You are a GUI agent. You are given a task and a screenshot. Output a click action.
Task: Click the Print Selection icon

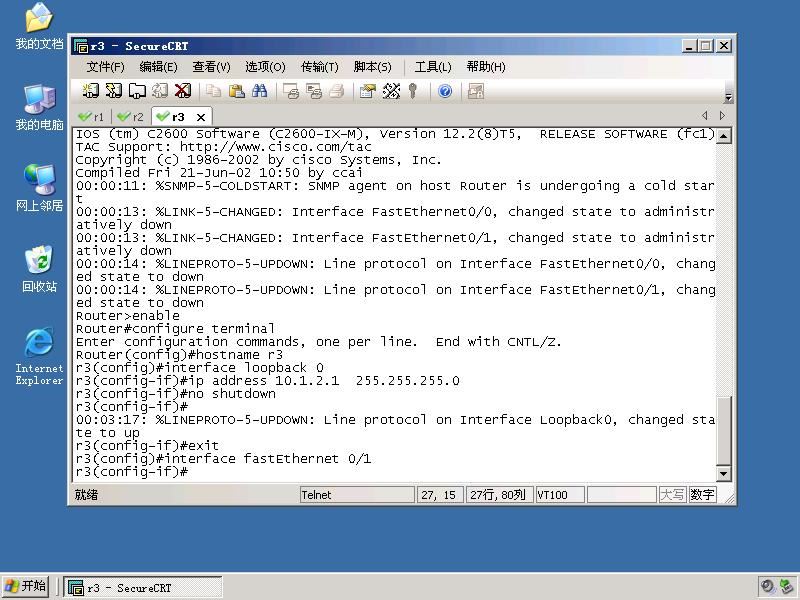point(314,91)
